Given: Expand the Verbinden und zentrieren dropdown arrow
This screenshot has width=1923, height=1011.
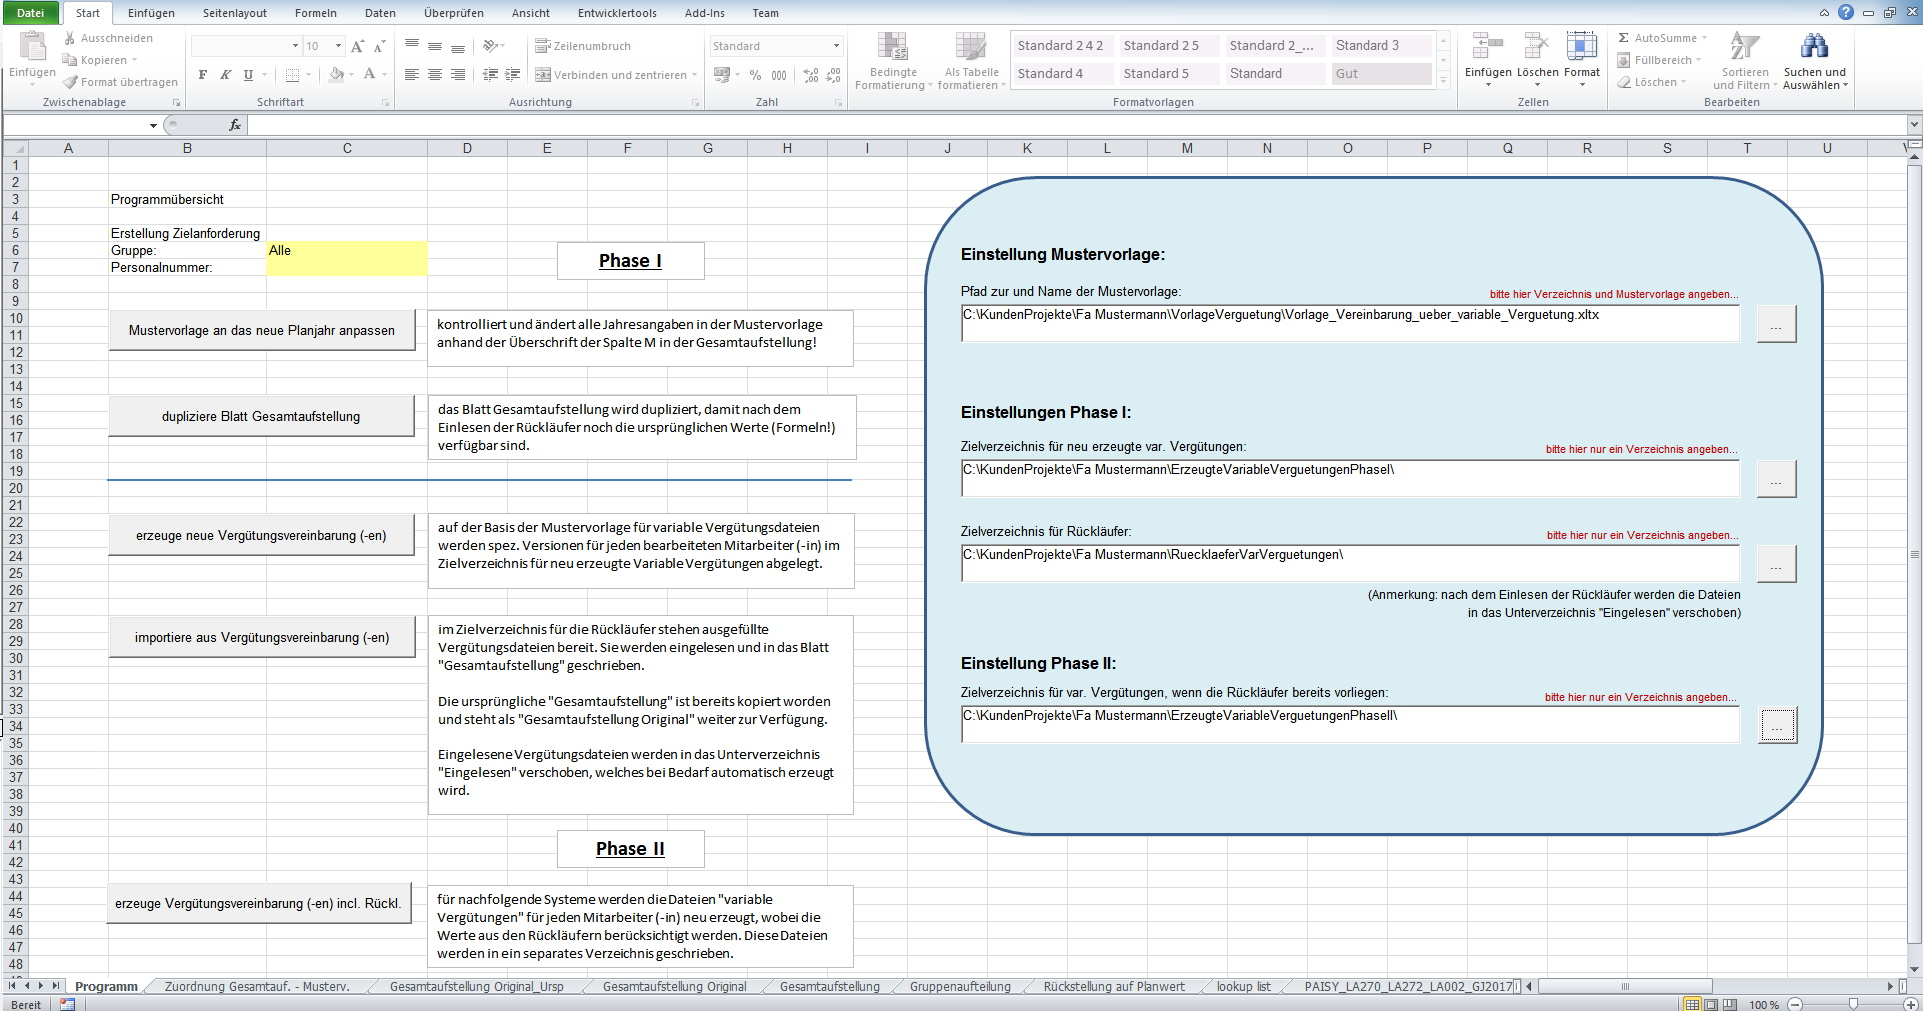Looking at the screenshot, I should coord(695,75).
